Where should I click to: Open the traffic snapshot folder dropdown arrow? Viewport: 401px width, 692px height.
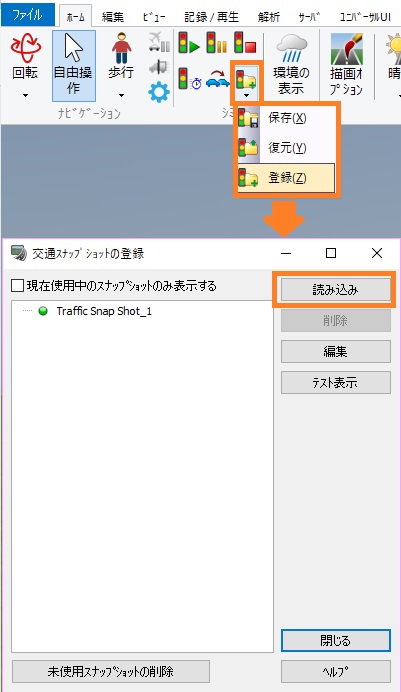coord(247,95)
